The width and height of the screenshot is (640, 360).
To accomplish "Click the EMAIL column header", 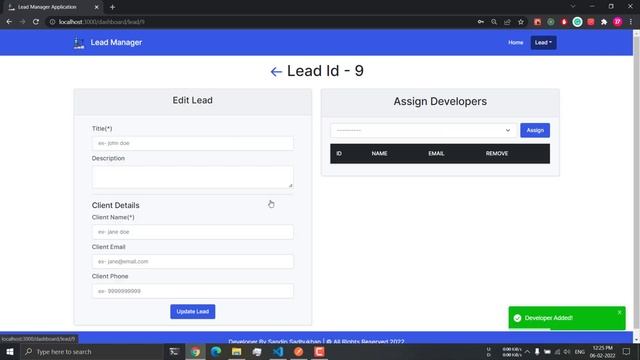I will [x=436, y=153].
